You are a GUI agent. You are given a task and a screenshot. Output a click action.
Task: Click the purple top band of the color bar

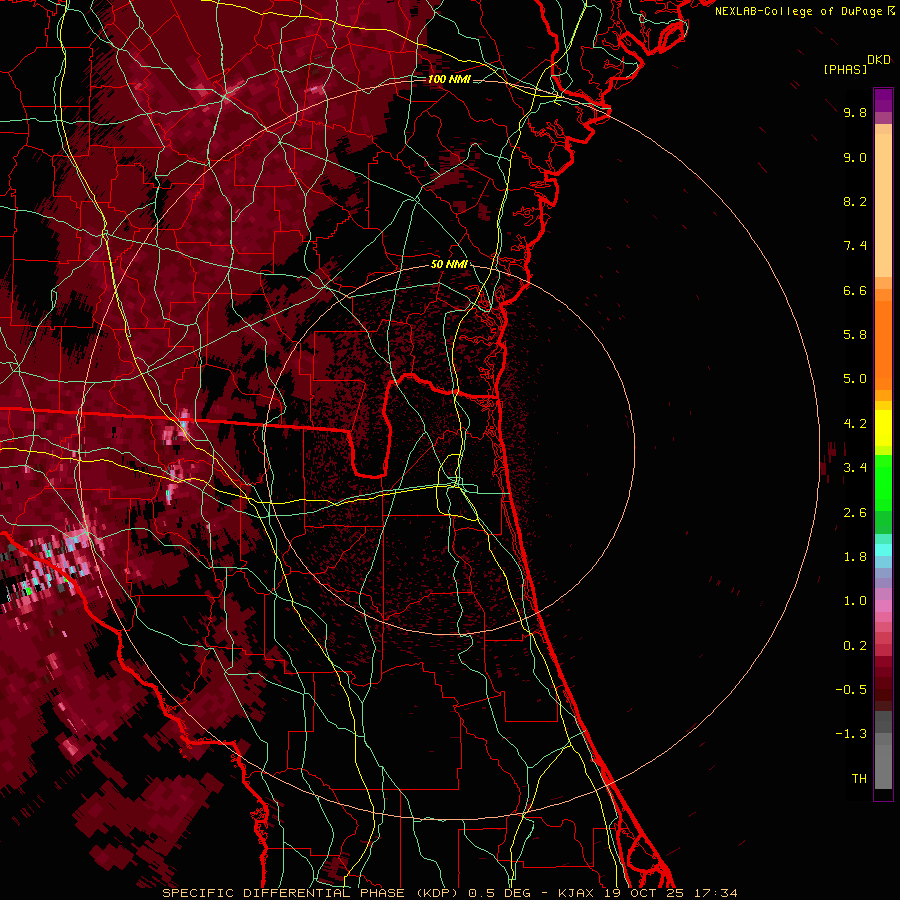[x=883, y=100]
